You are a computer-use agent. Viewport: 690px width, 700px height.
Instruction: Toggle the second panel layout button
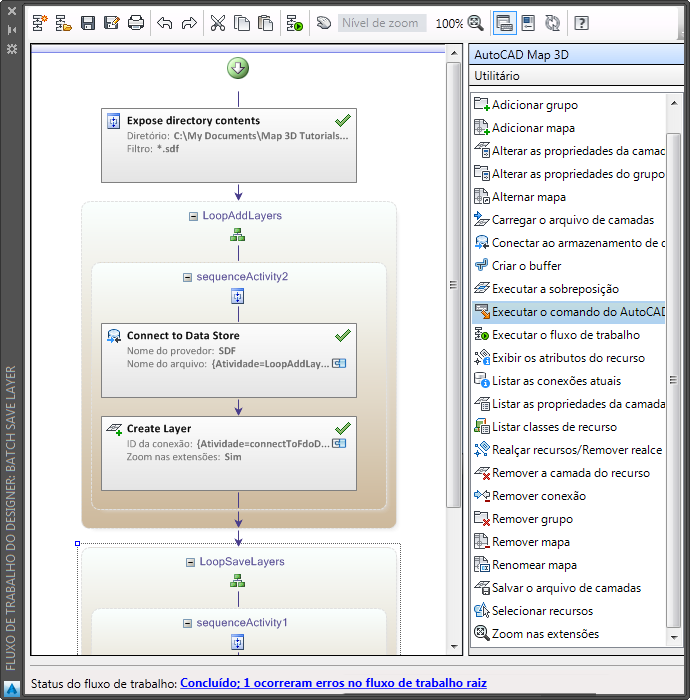(528, 23)
